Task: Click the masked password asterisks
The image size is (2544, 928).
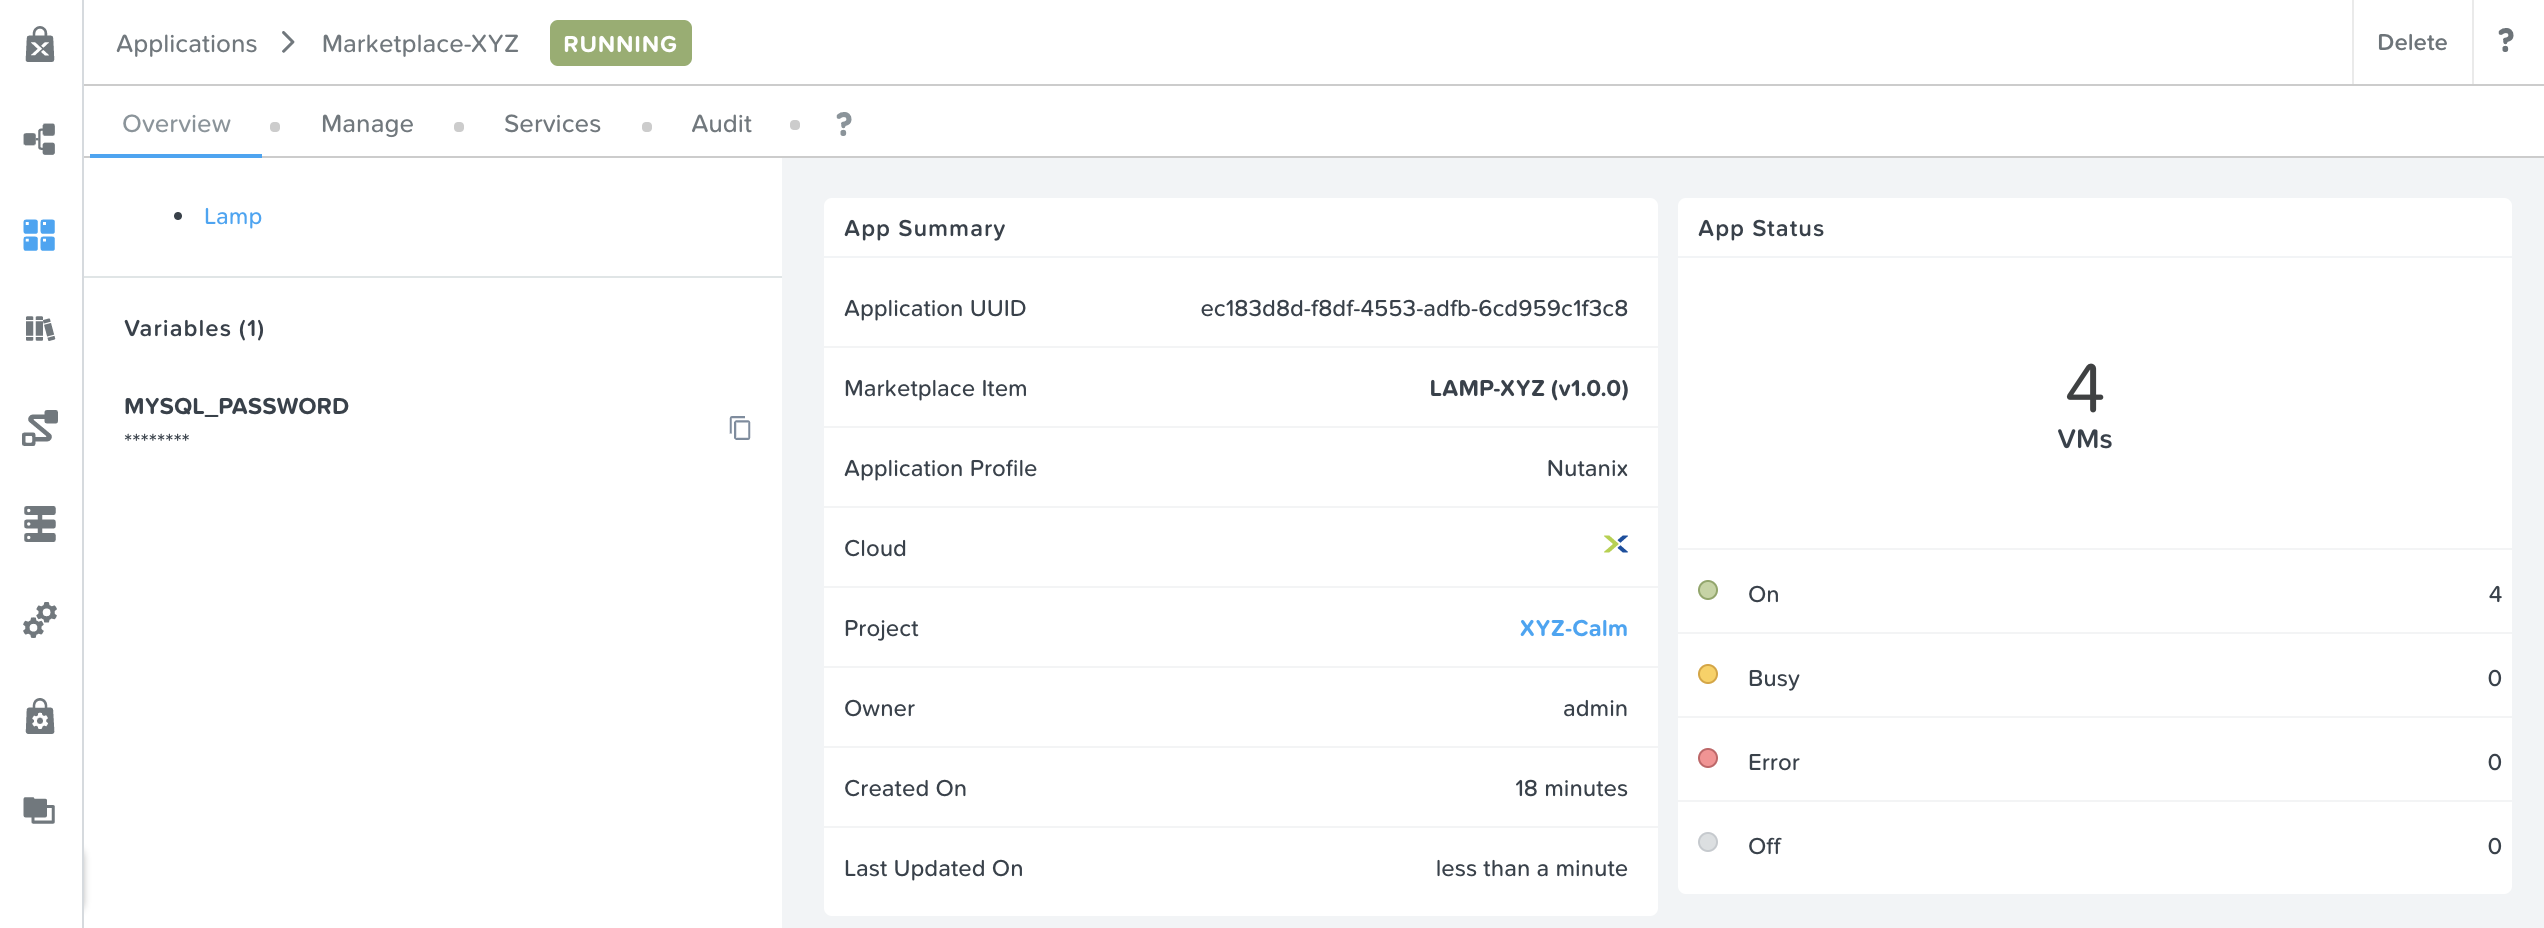Action: pyautogui.click(x=157, y=439)
